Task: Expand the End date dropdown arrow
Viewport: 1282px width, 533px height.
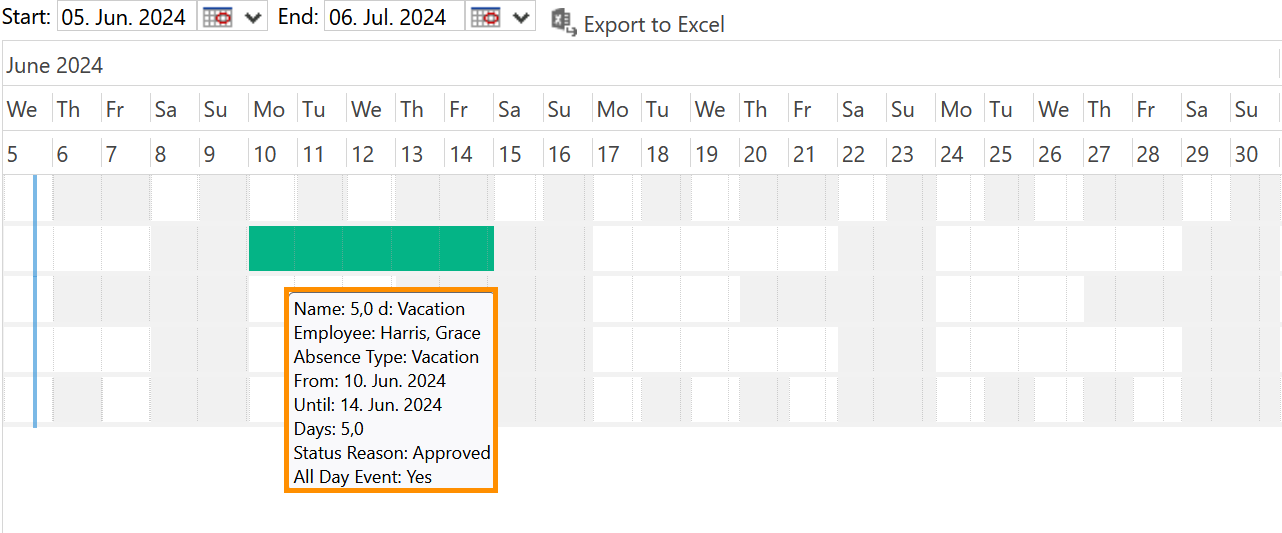Action: (521, 17)
